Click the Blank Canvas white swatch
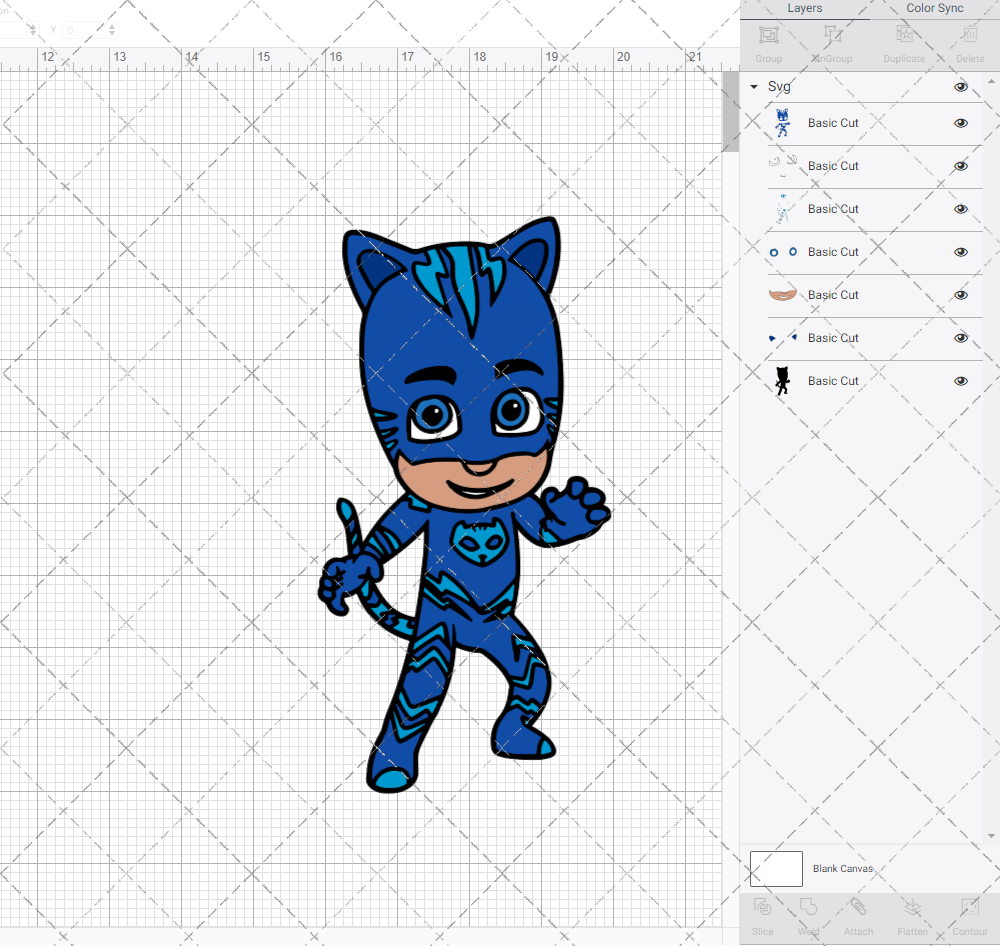 776,869
